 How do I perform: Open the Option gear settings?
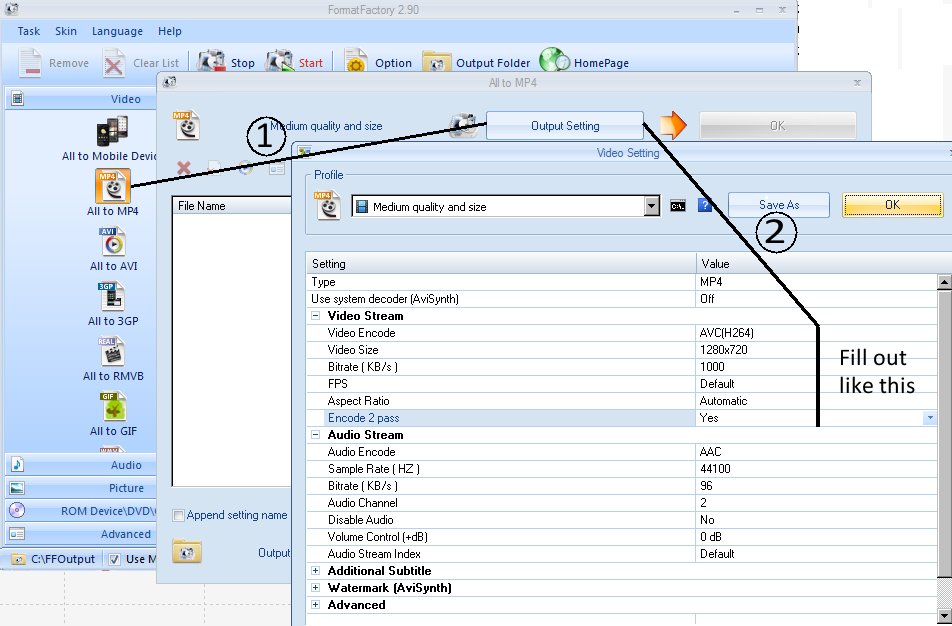click(x=356, y=62)
